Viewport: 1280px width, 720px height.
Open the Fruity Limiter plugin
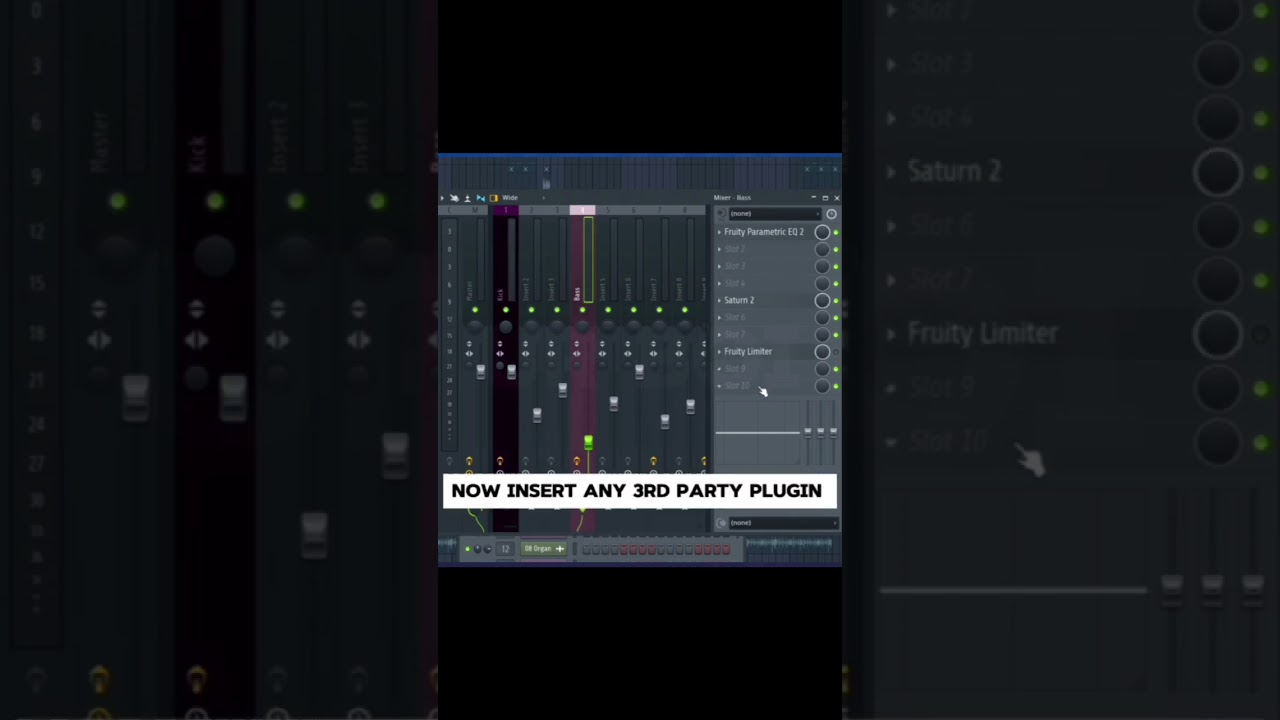tap(748, 352)
